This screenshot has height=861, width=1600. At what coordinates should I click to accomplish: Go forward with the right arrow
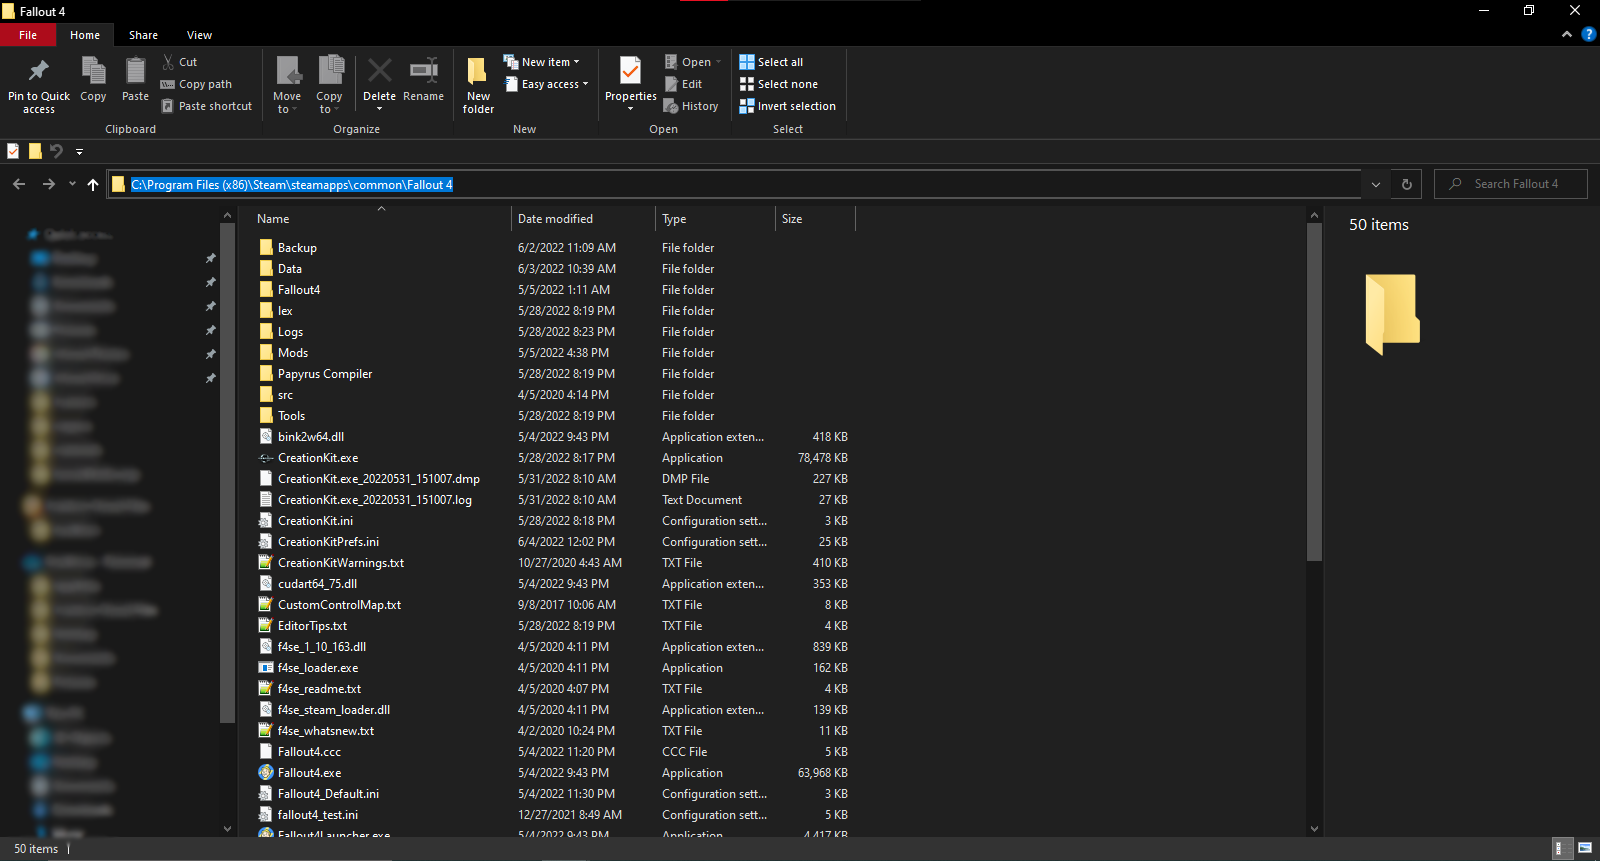48,184
